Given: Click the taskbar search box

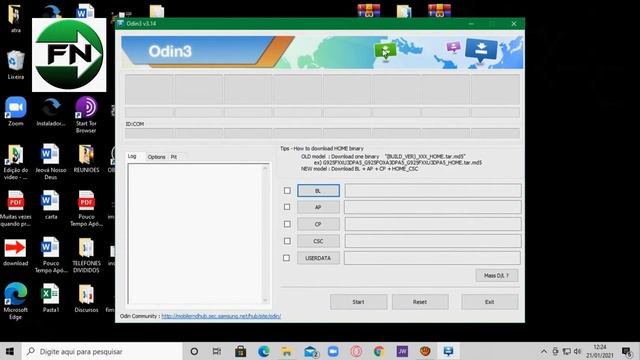Looking at the screenshot, I should tap(101, 351).
